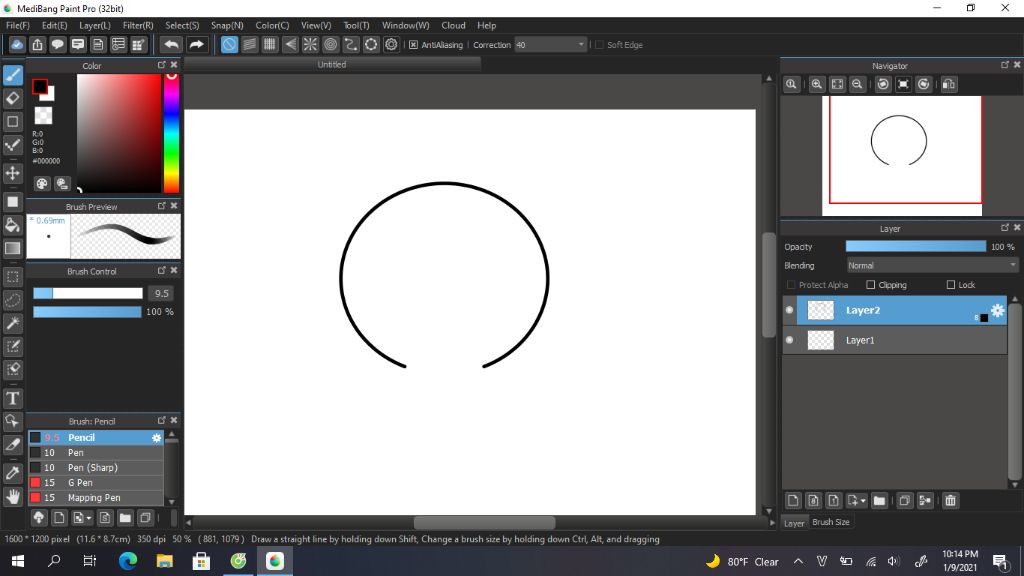Open Microsoft Edge from taskbar
The image size is (1024, 576).
tap(128, 561)
